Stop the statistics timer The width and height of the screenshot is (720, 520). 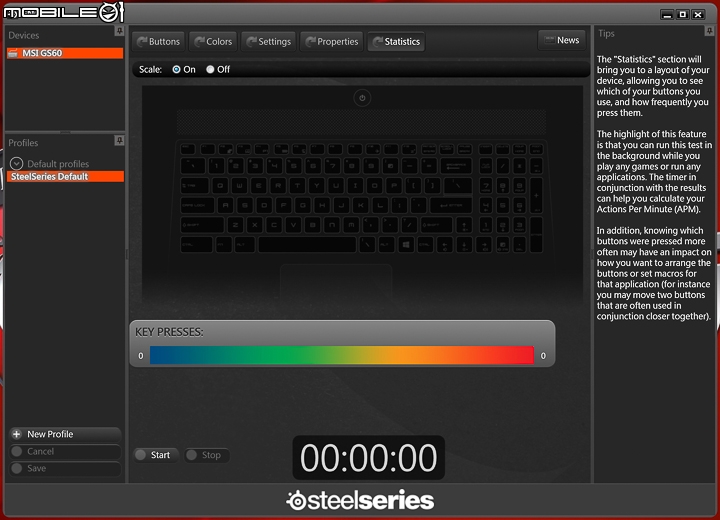pyautogui.click(x=207, y=455)
